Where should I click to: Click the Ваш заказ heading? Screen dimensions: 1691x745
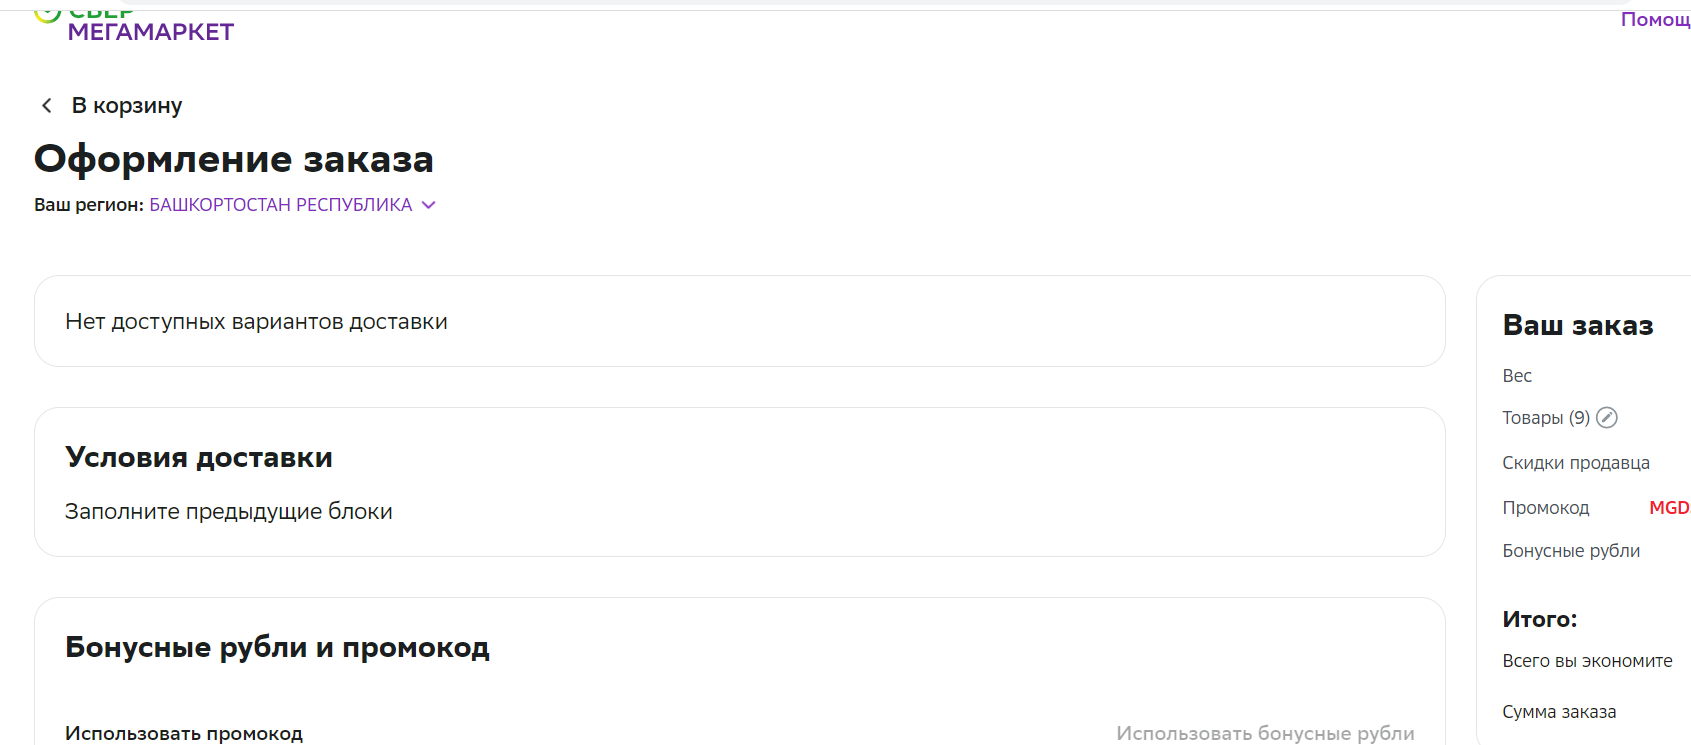tap(1578, 325)
